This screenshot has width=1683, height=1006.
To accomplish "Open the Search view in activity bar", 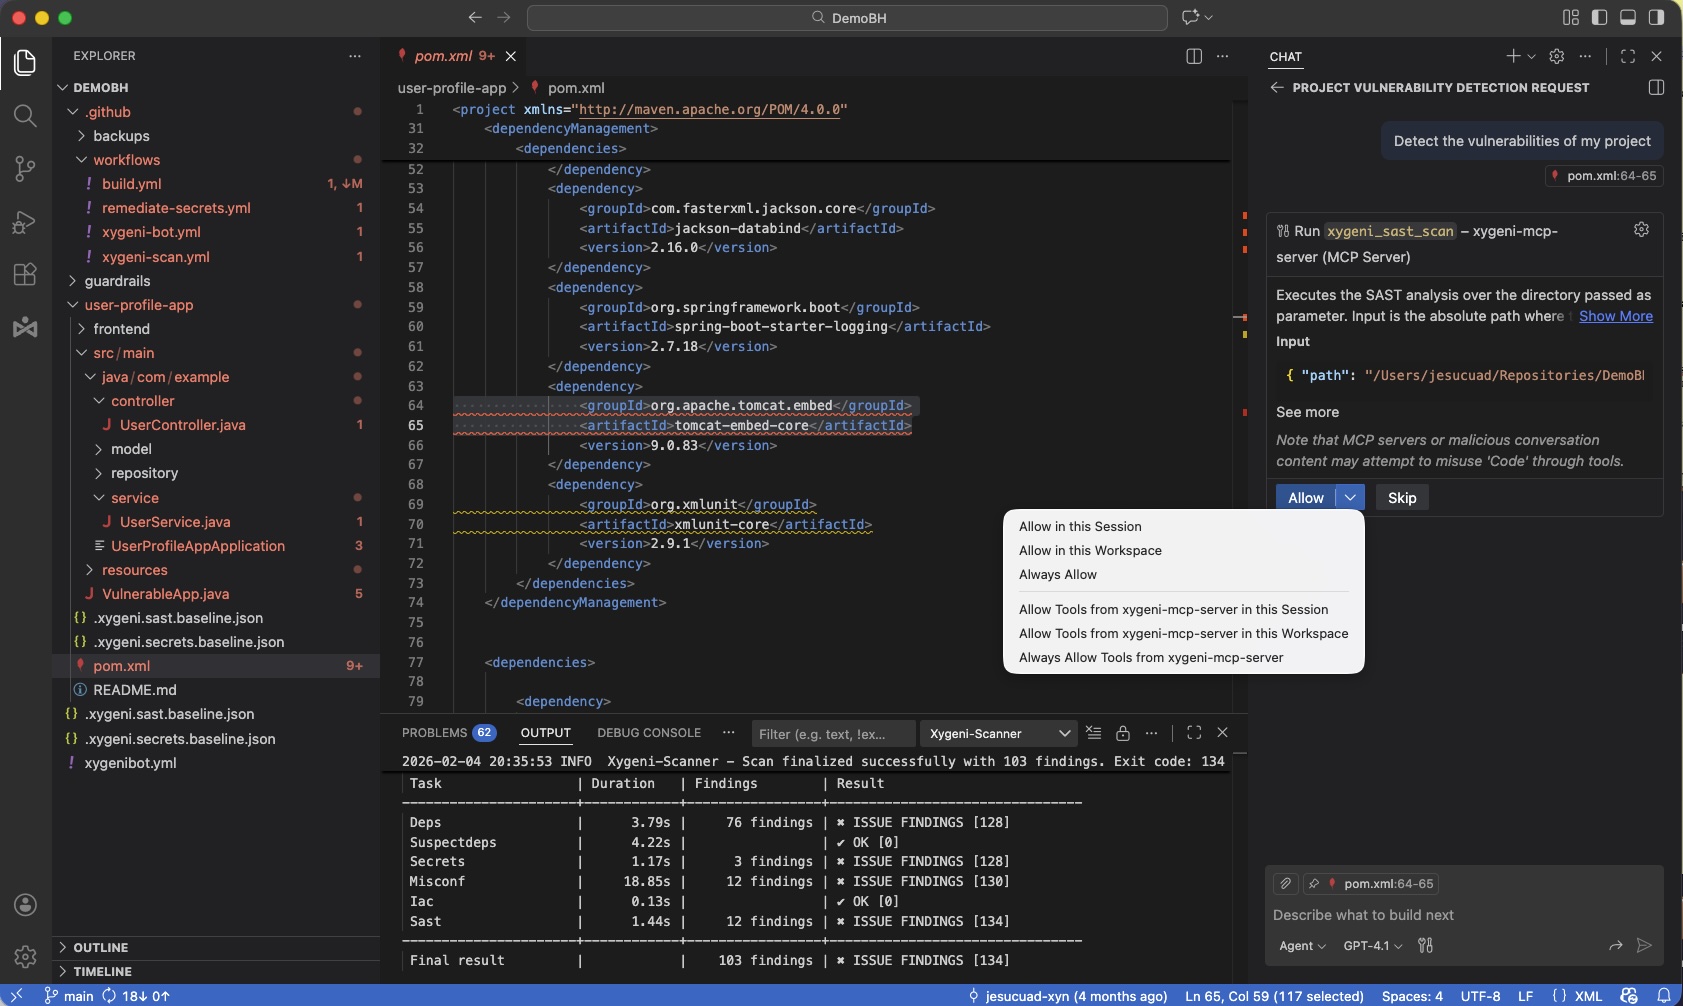I will click(25, 115).
